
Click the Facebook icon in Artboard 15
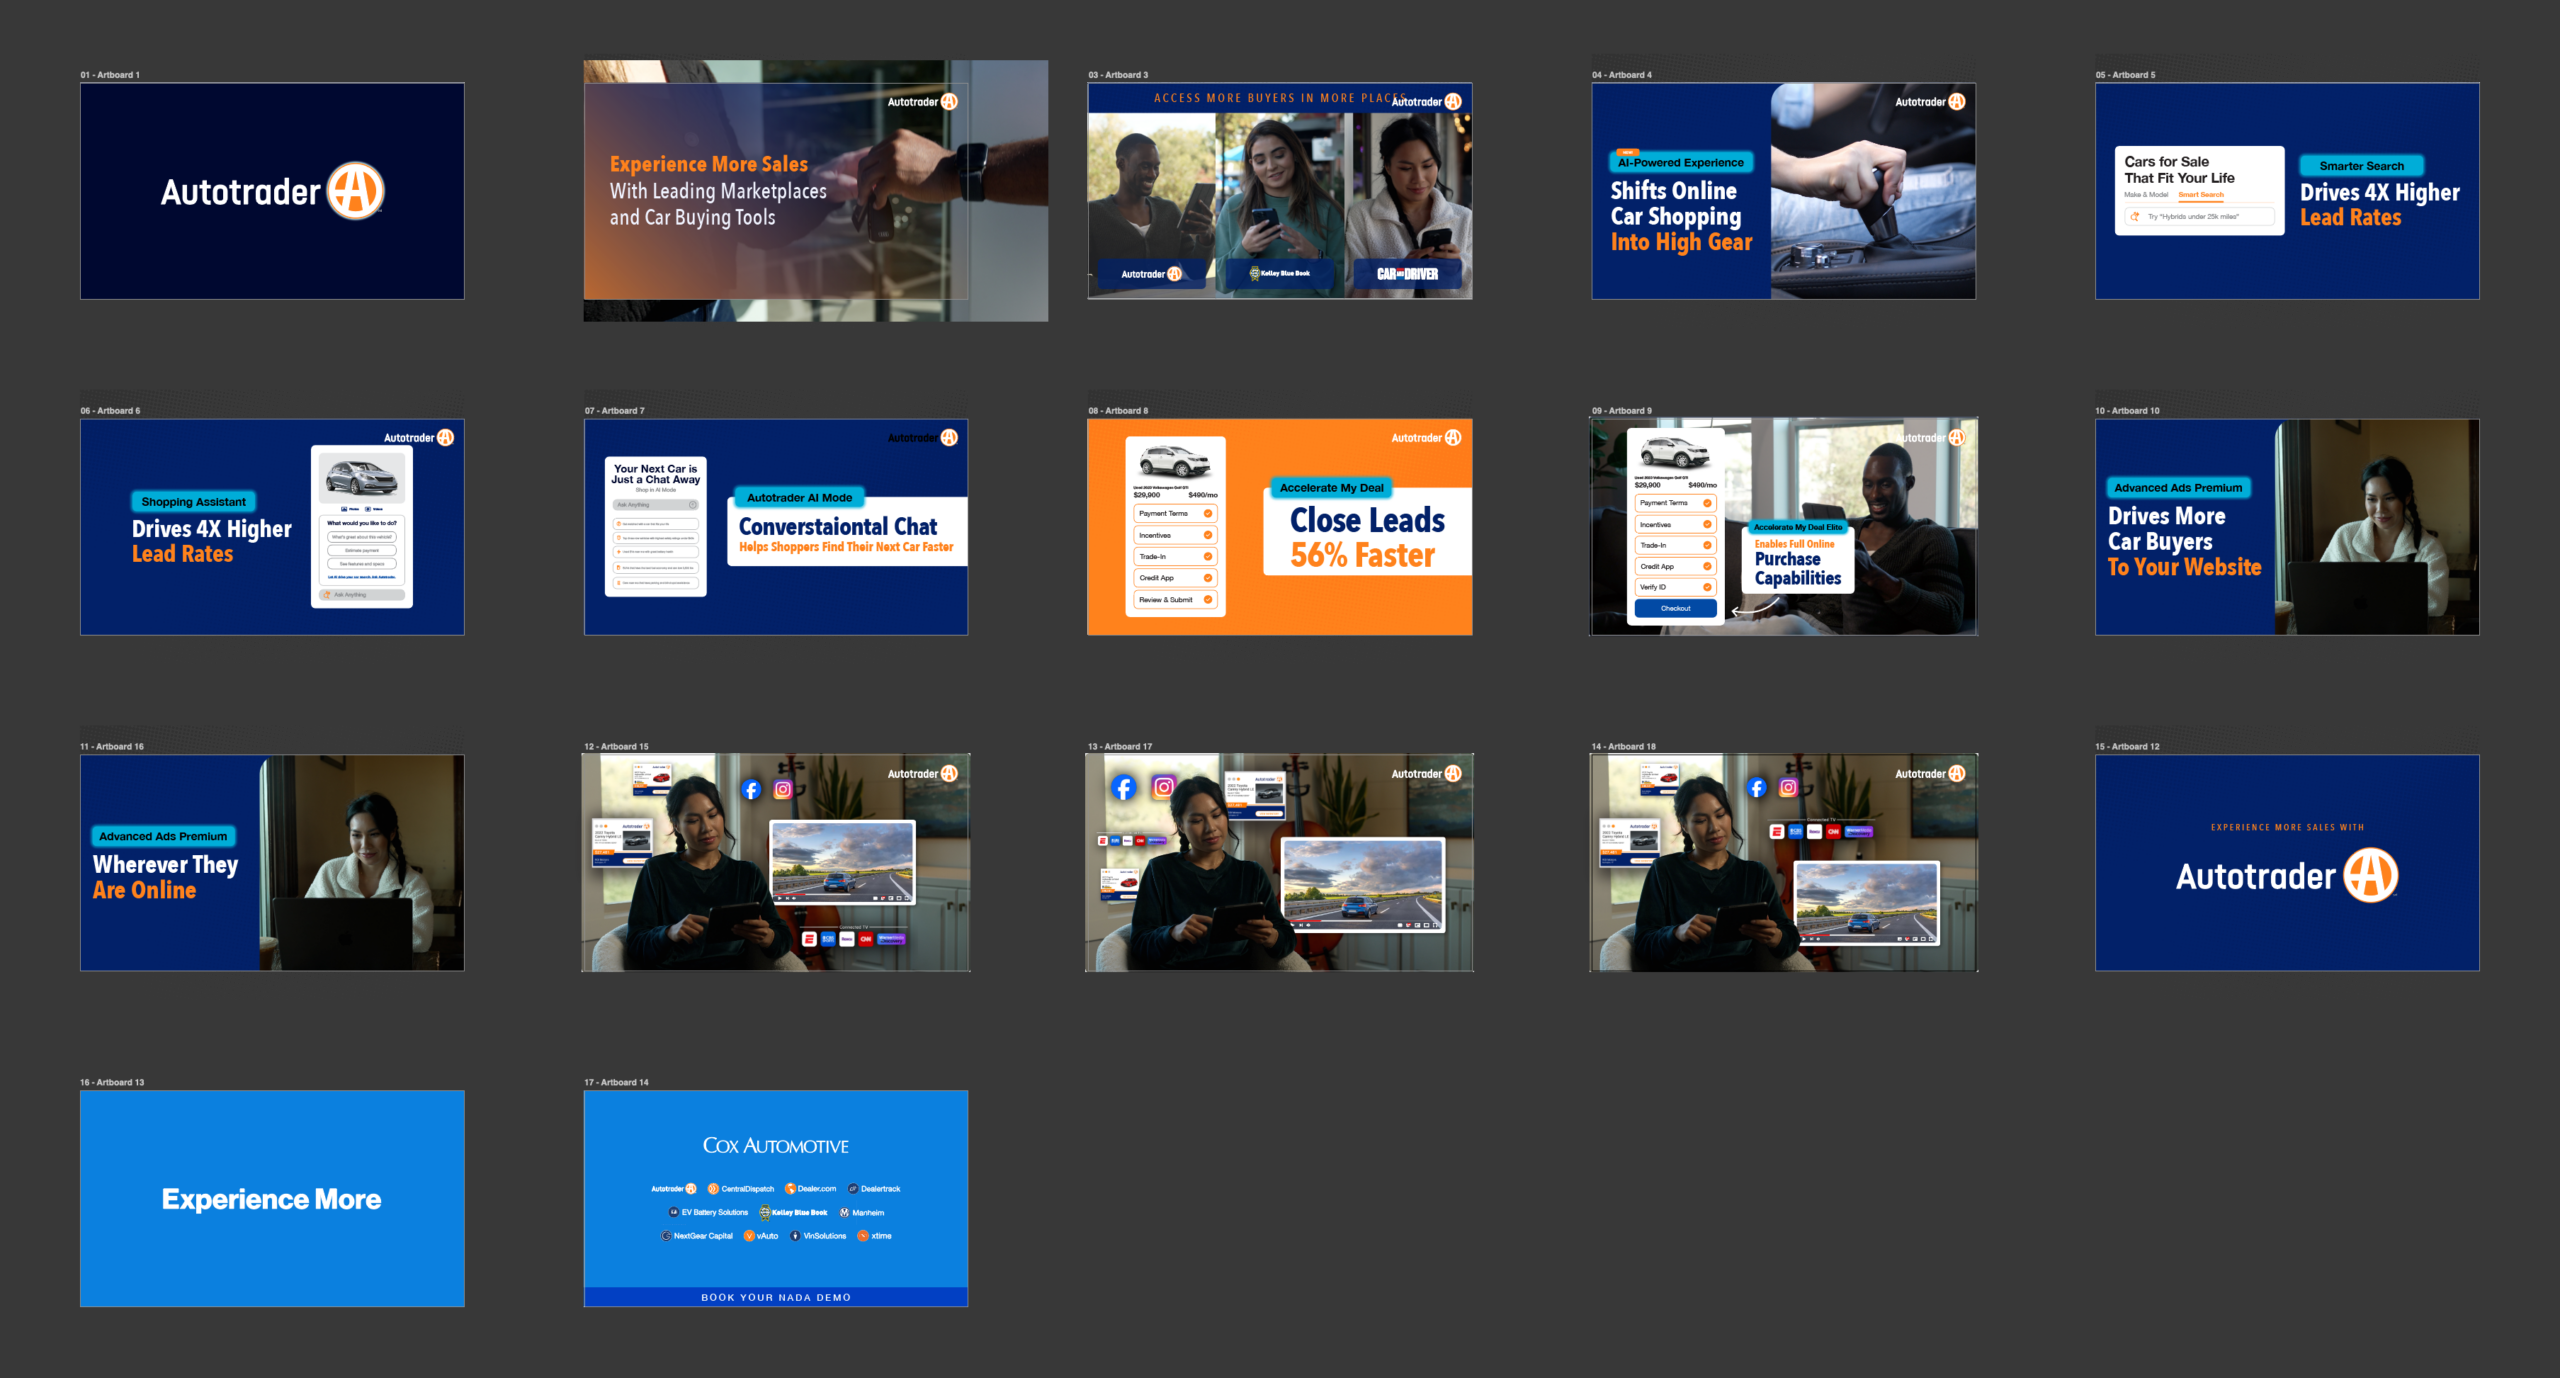tap(752, 790)
